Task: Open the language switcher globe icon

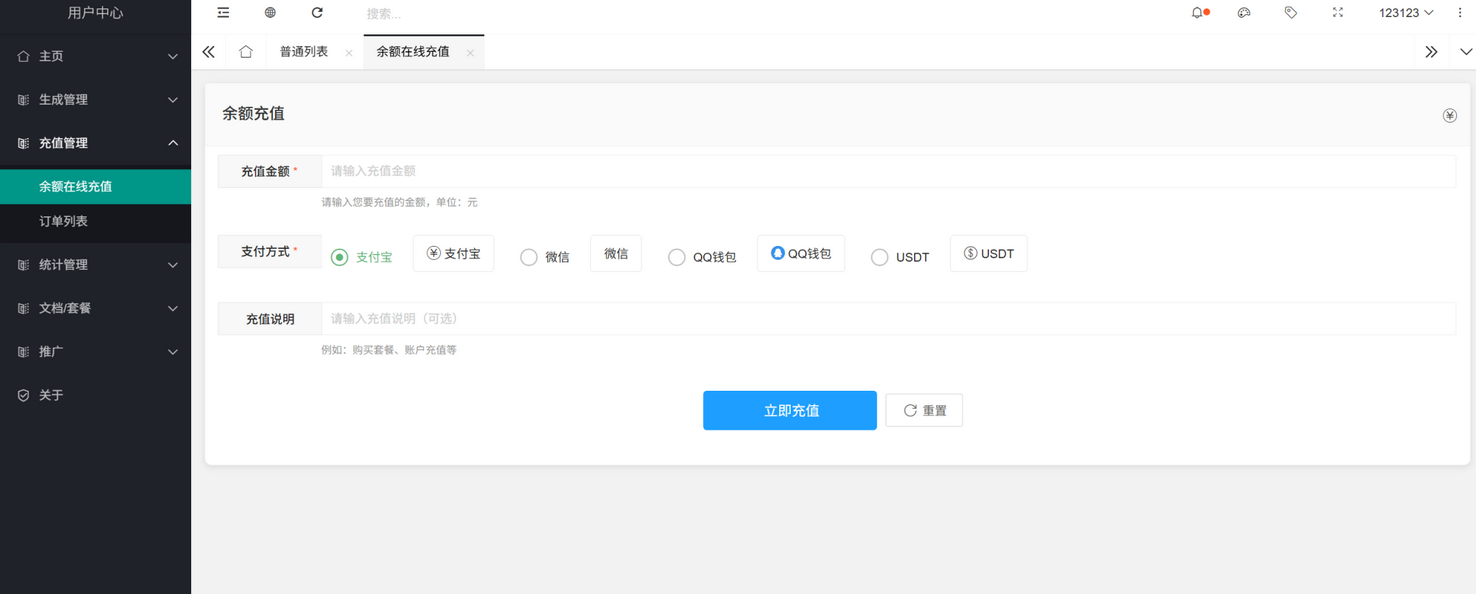Action: (x=268, y=13)
